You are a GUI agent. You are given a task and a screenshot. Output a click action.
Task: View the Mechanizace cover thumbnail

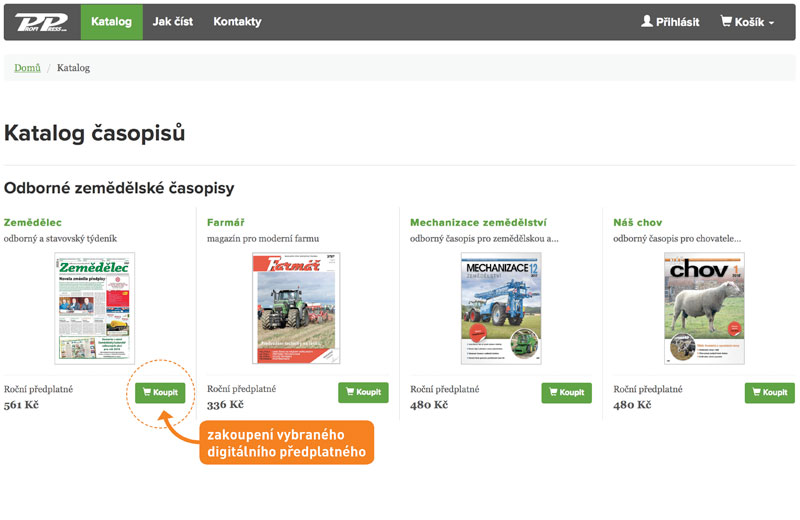tap(501, 308)
